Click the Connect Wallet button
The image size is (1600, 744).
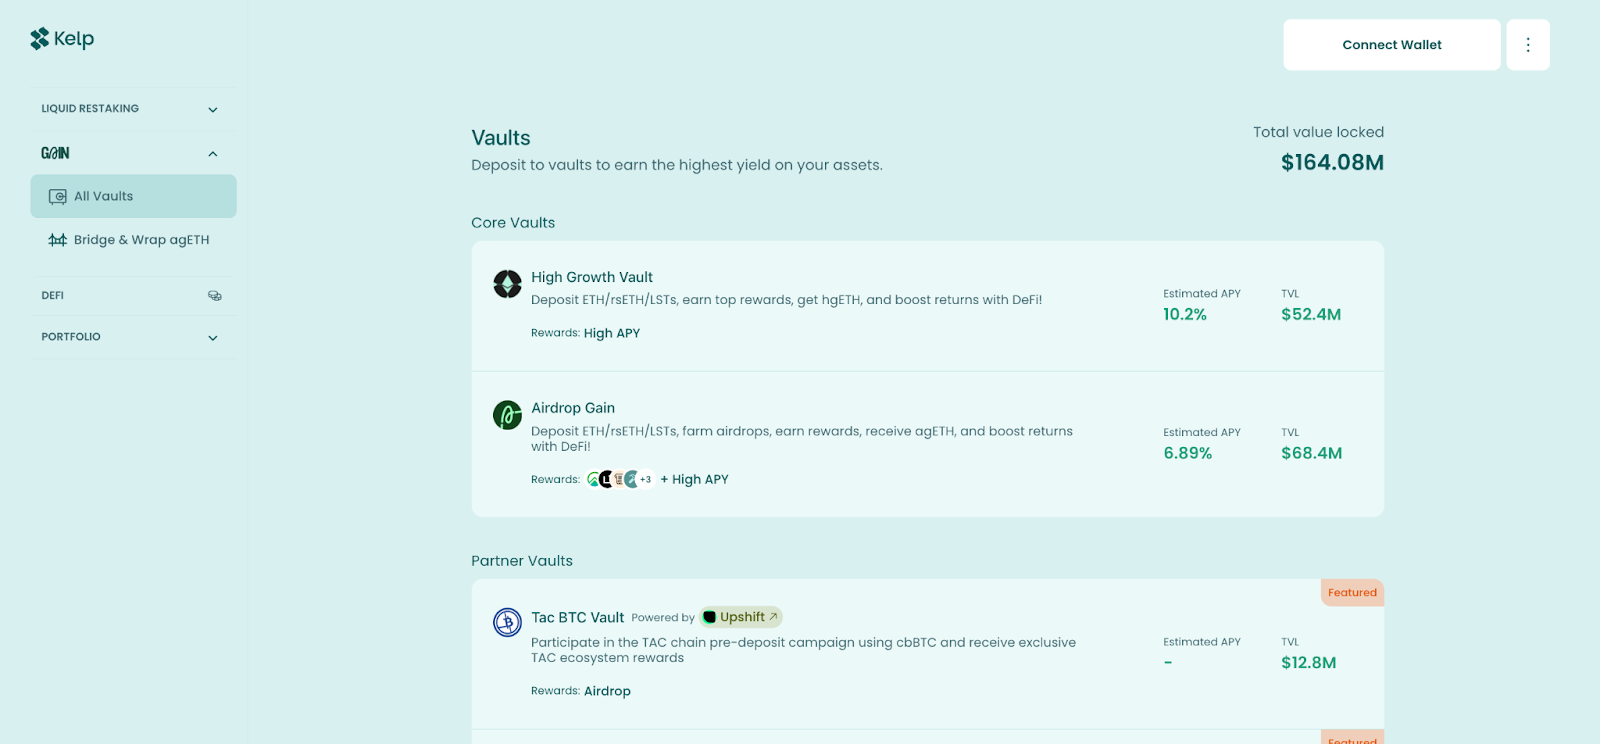(1392, 45)
